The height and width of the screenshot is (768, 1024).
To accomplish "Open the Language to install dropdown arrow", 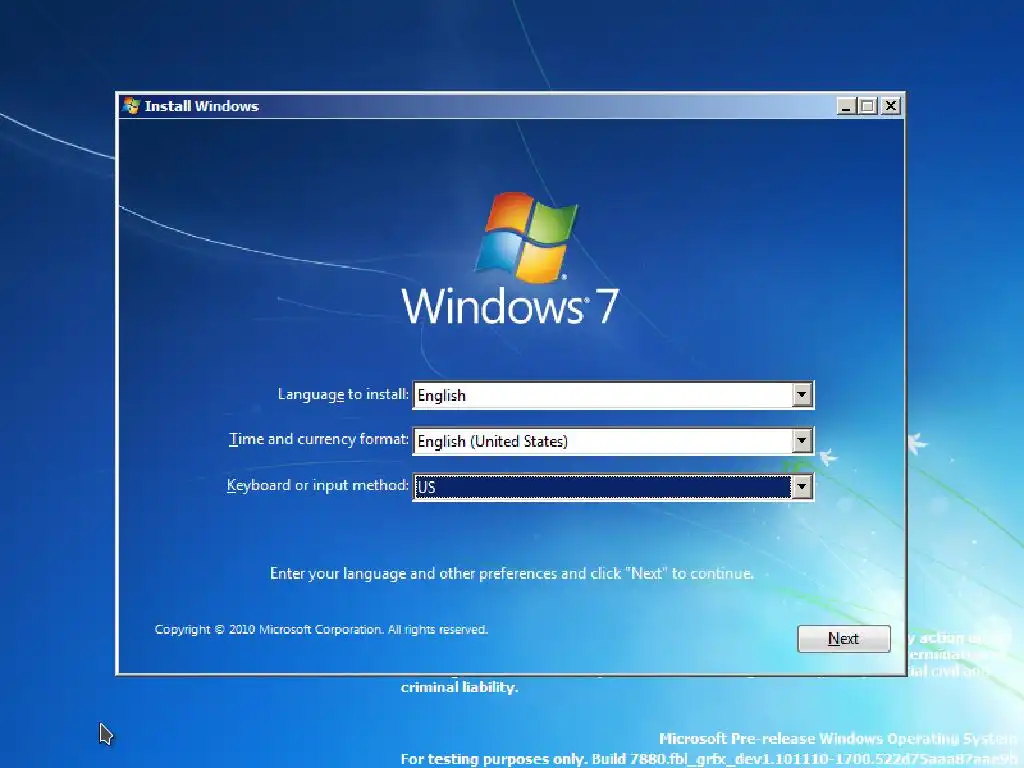I will 801,394.
